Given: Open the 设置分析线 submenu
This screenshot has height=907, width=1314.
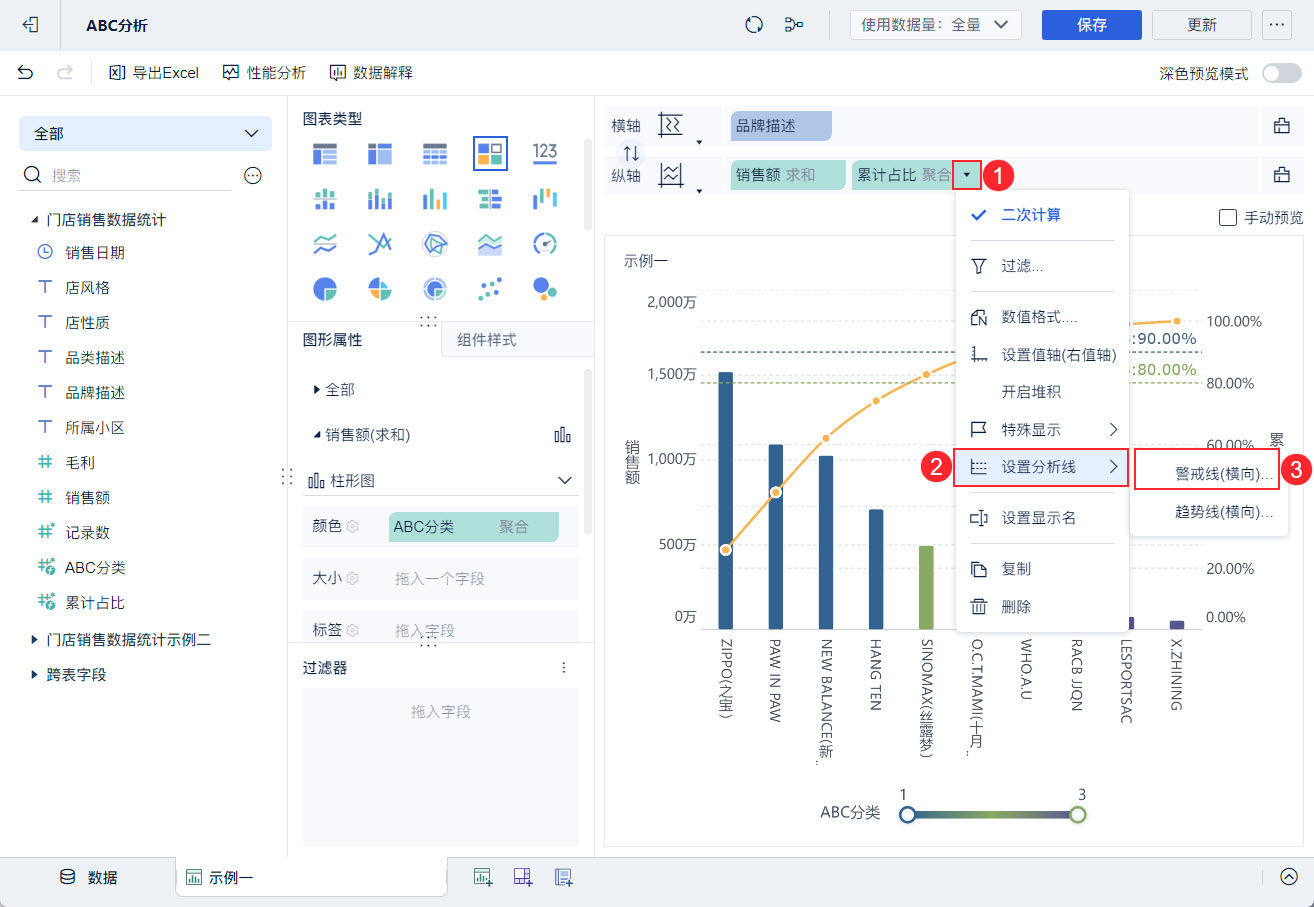Looking at the screenshot, I should tap(1042, 466).
